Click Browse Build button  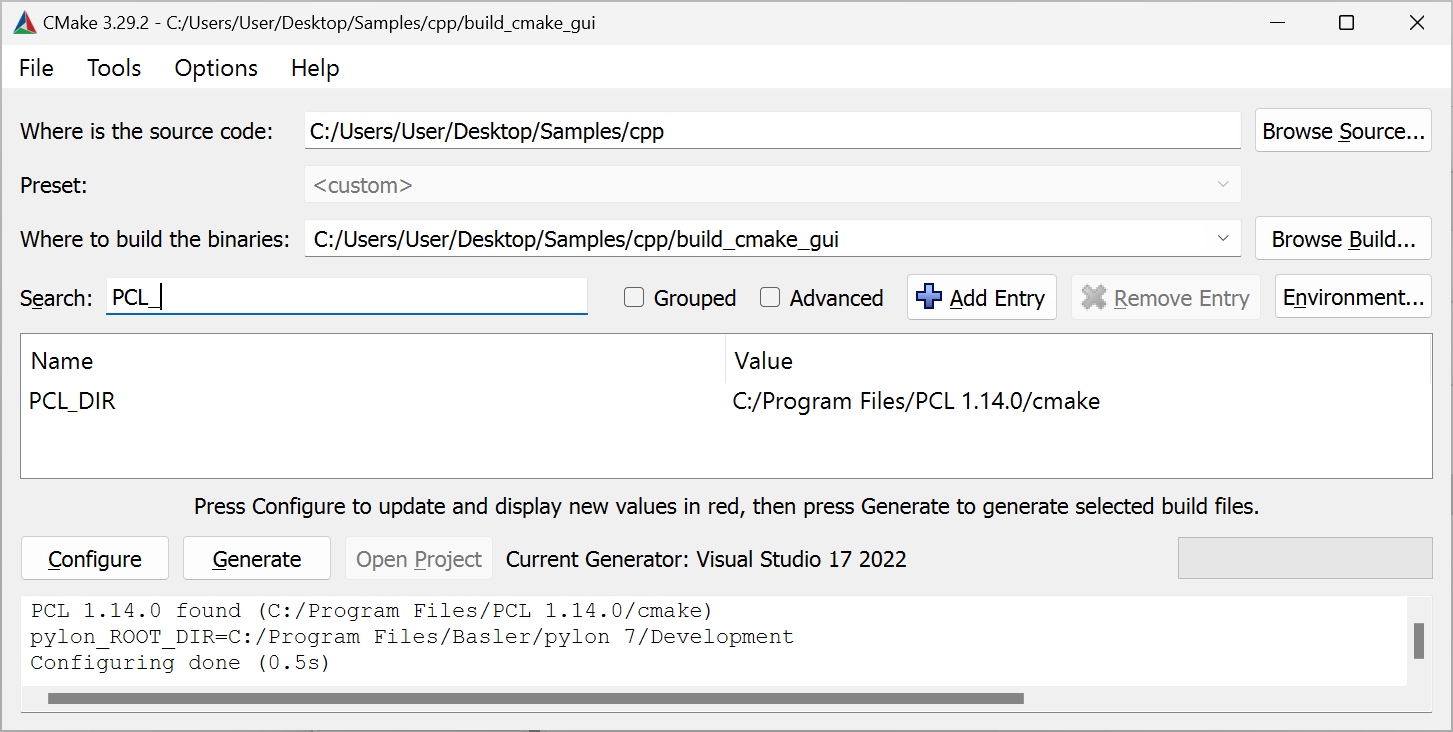(1343, 239)
